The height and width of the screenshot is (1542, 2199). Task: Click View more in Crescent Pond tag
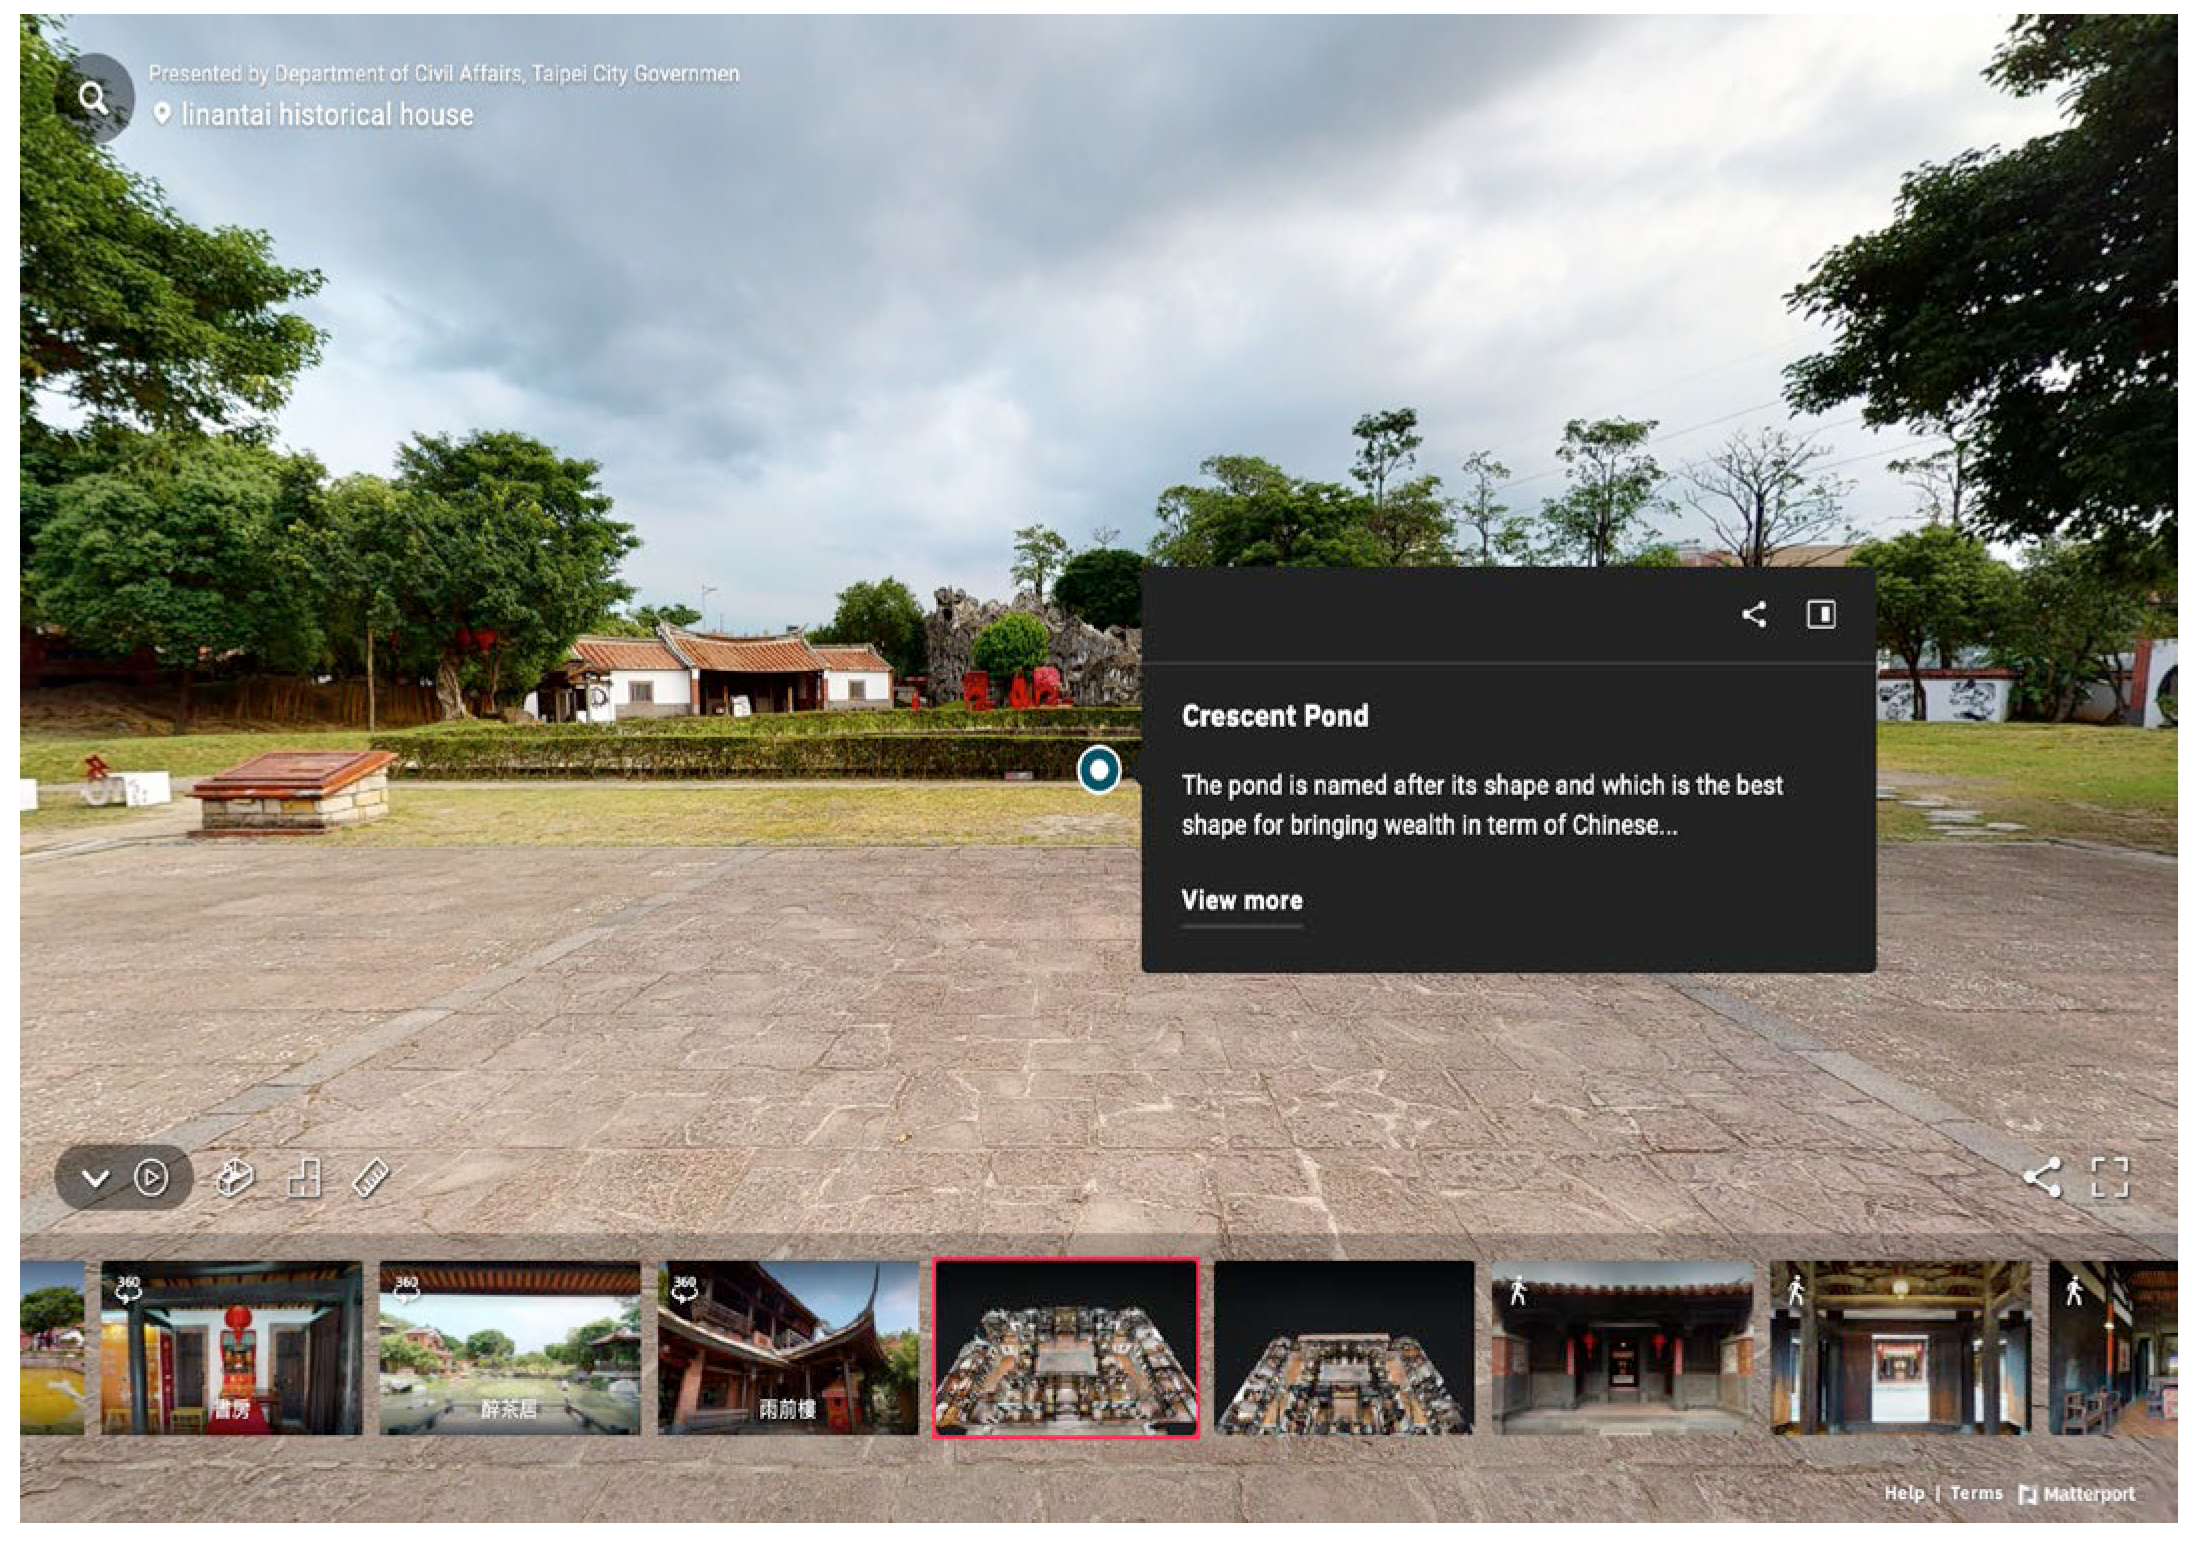1241,900
